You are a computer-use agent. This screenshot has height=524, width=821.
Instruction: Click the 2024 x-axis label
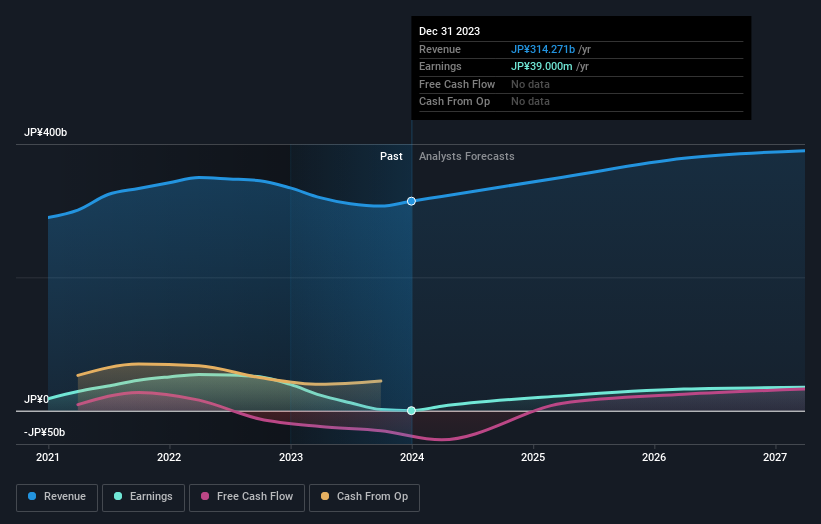[412, 458]
